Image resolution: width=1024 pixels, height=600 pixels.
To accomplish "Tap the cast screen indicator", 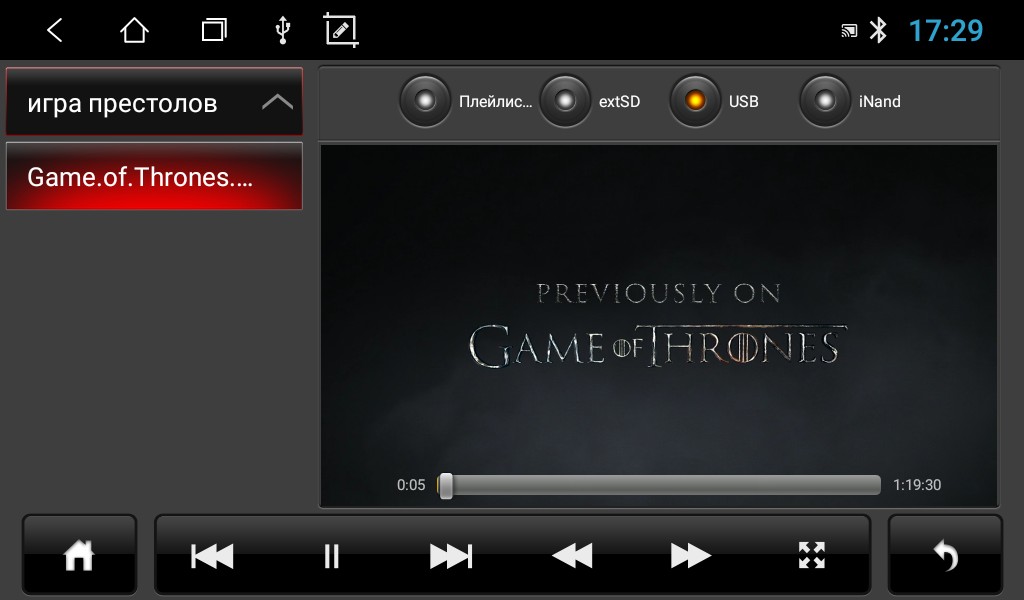I will 849,30.
